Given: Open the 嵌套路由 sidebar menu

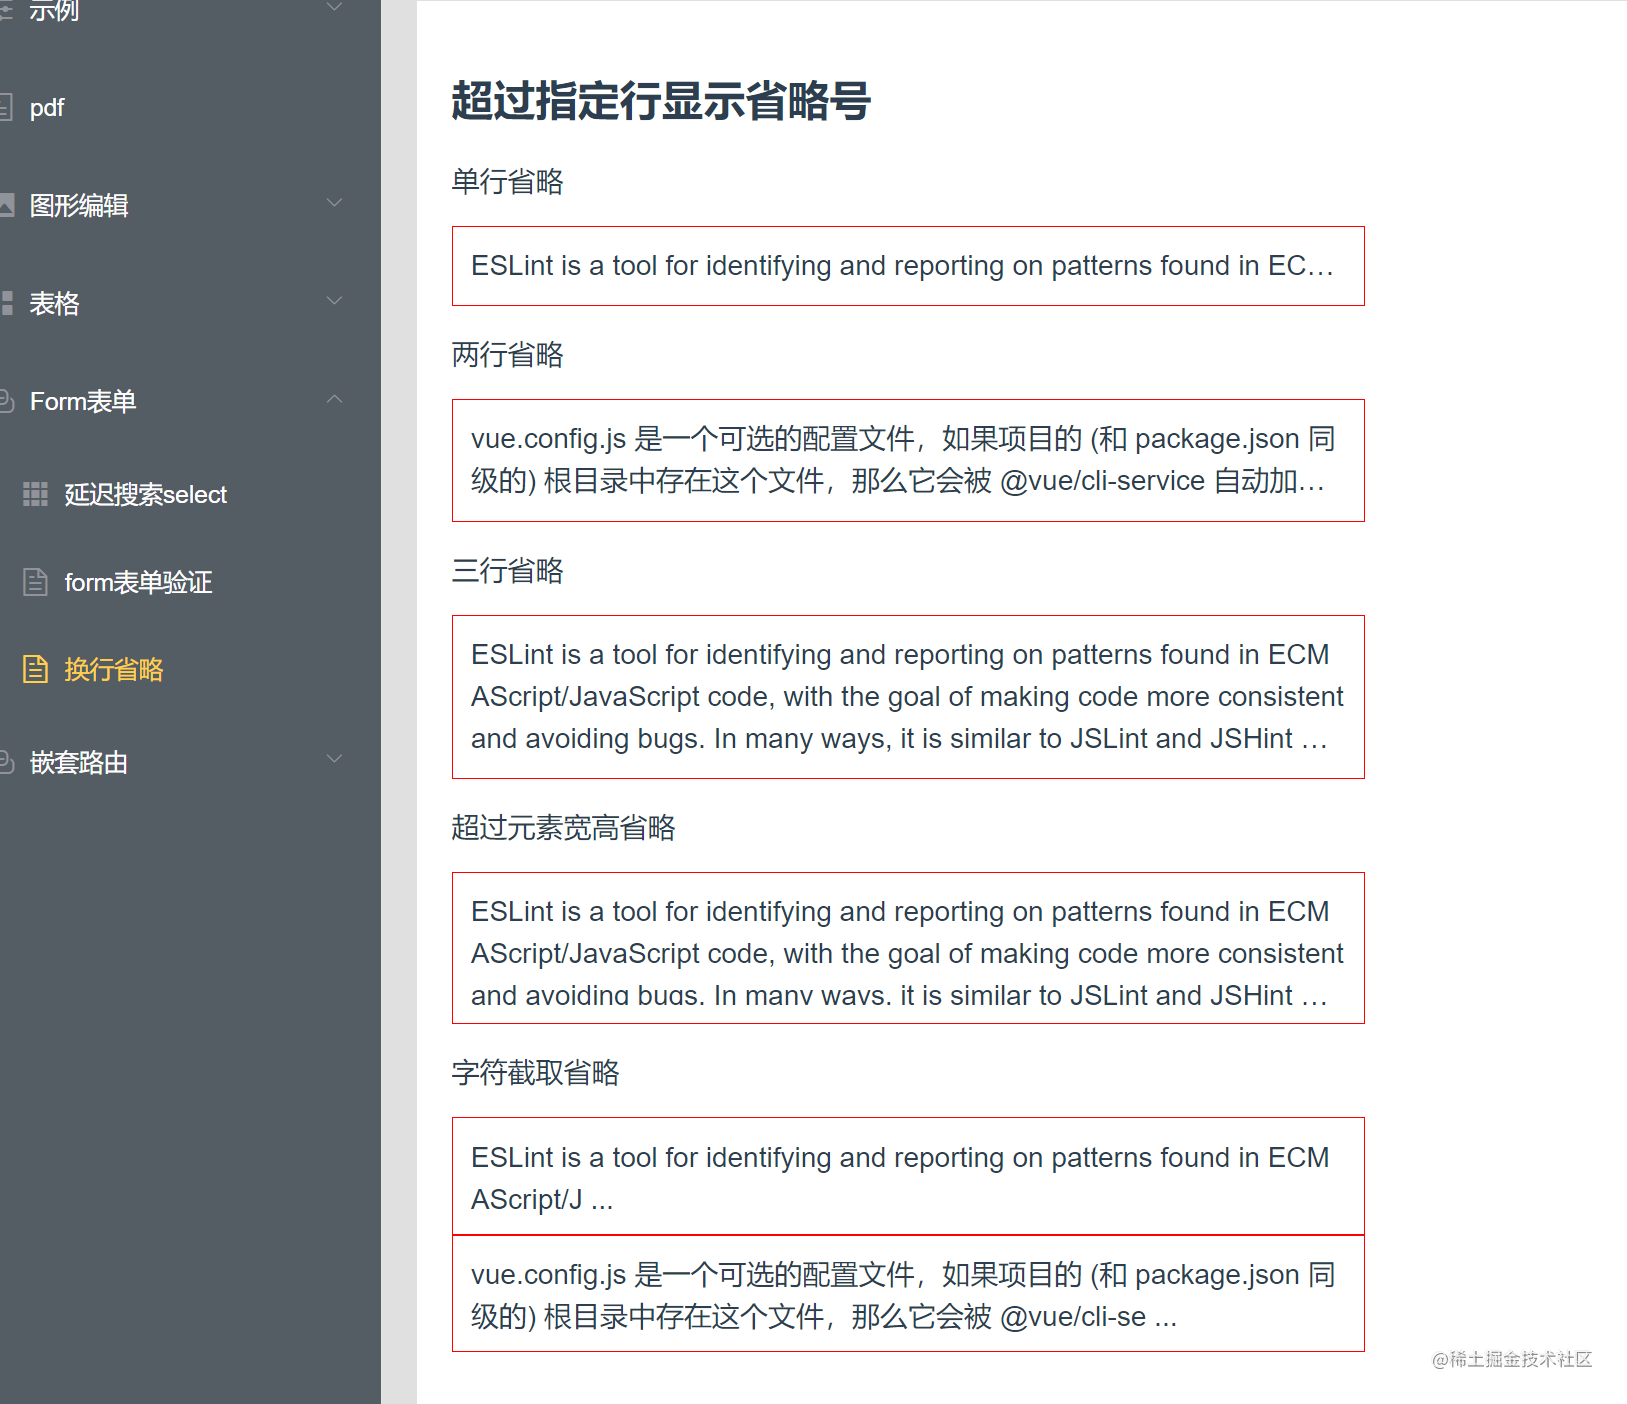Looking at the screenshot, I should tap(79, 762).
